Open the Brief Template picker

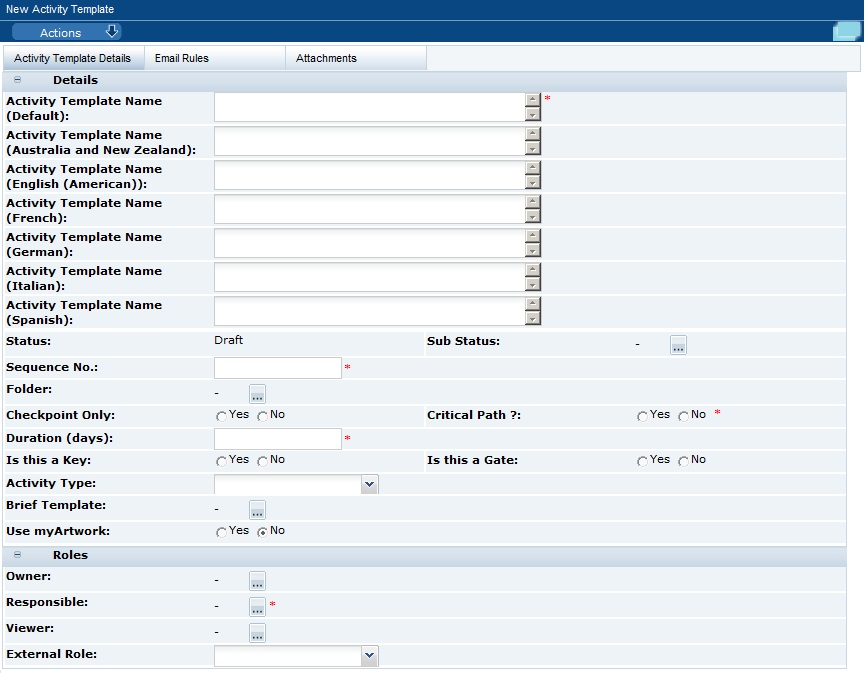(x=257, y=509)
